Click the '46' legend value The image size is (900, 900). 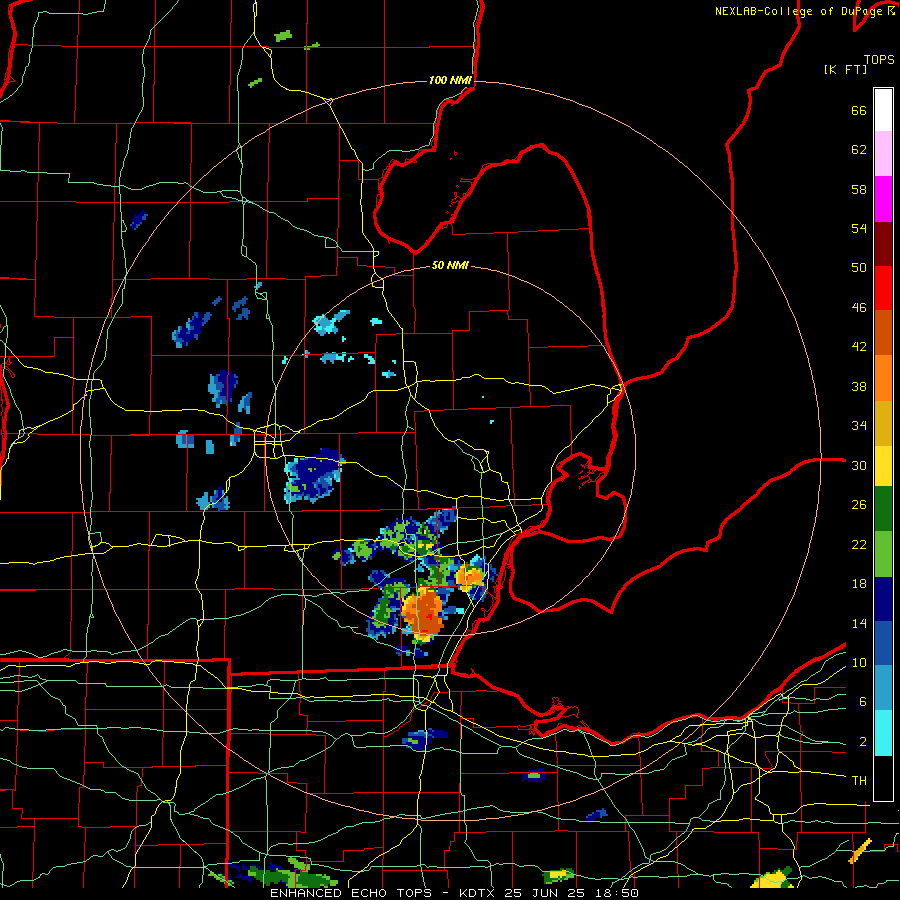pos(859,308)
